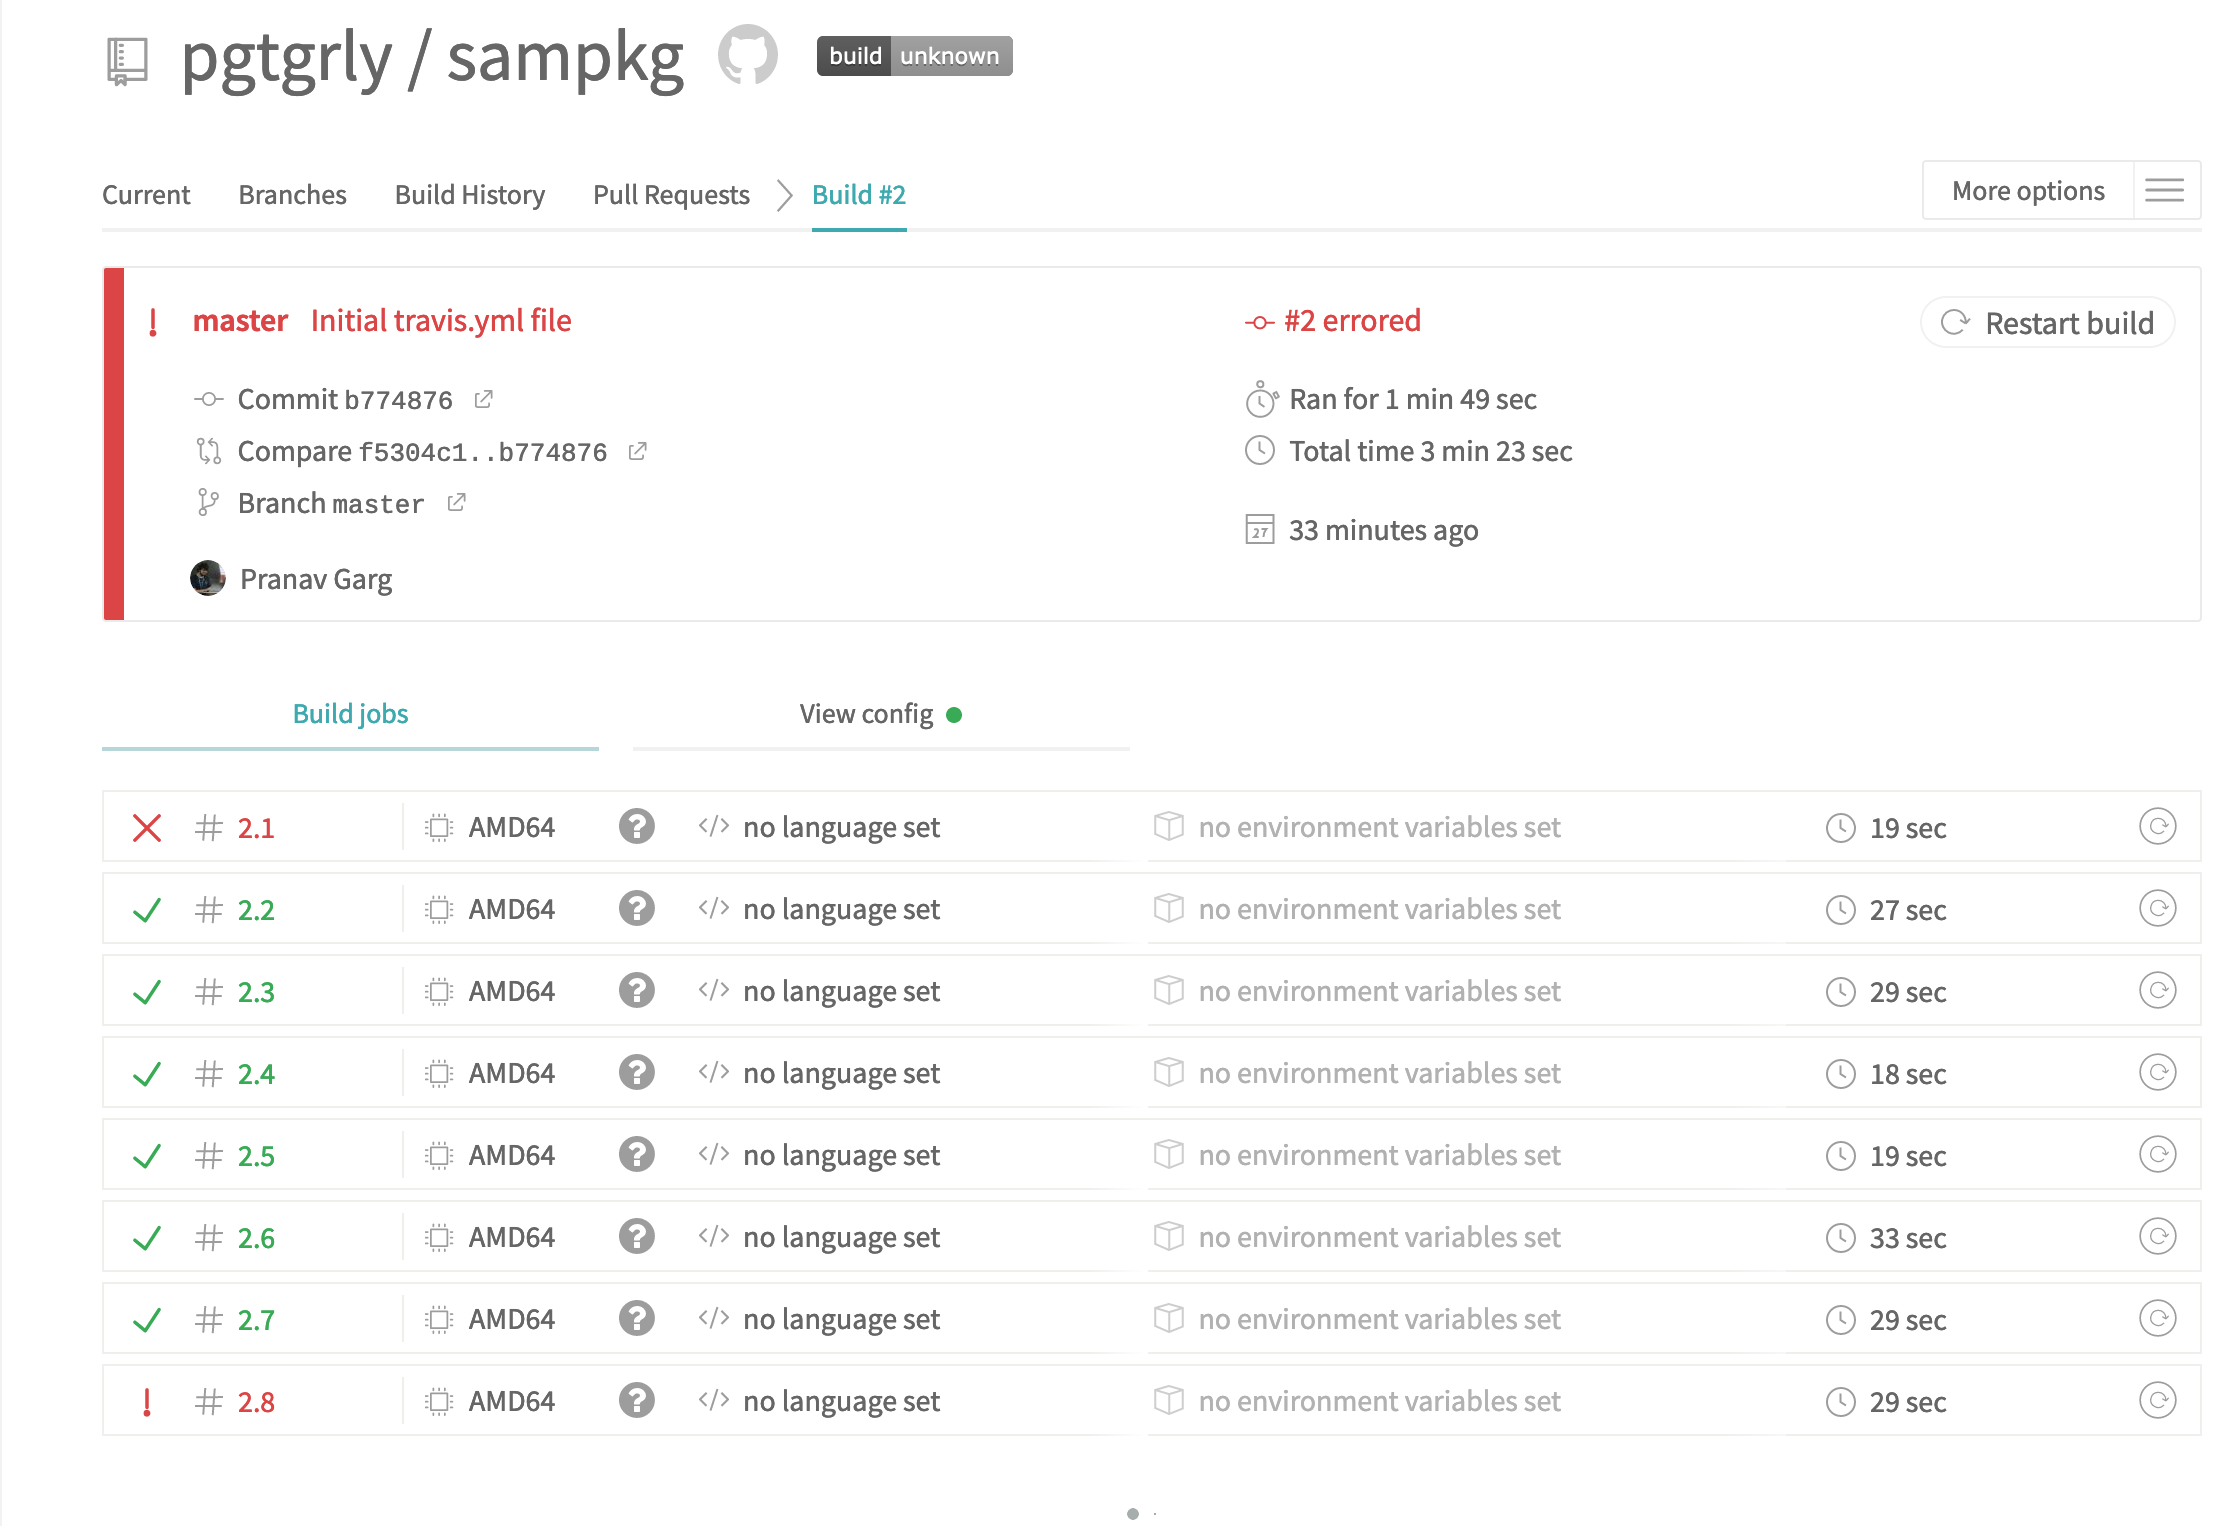Click Pranav Garg's avatar thumbnail
The height and width of the screenshot is (1526, 2232).
coord(208,578)
